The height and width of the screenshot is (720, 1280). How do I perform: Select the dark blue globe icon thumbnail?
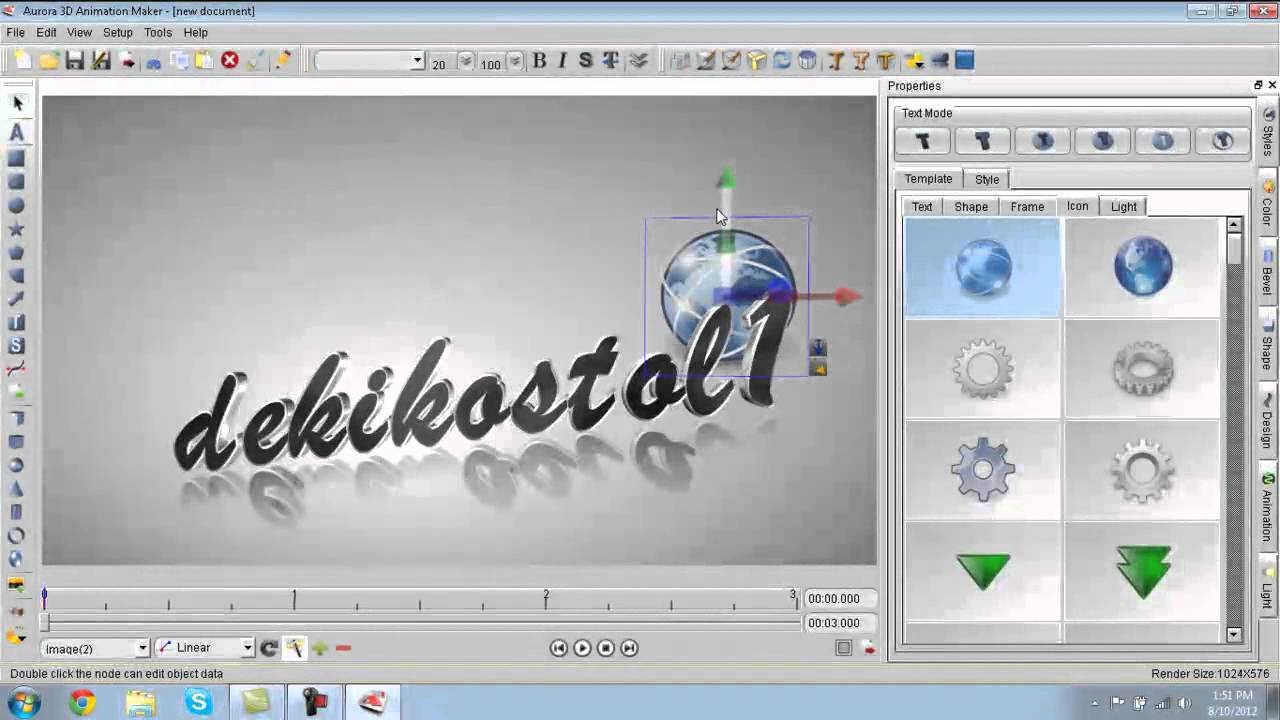(x=1142, y=267)
